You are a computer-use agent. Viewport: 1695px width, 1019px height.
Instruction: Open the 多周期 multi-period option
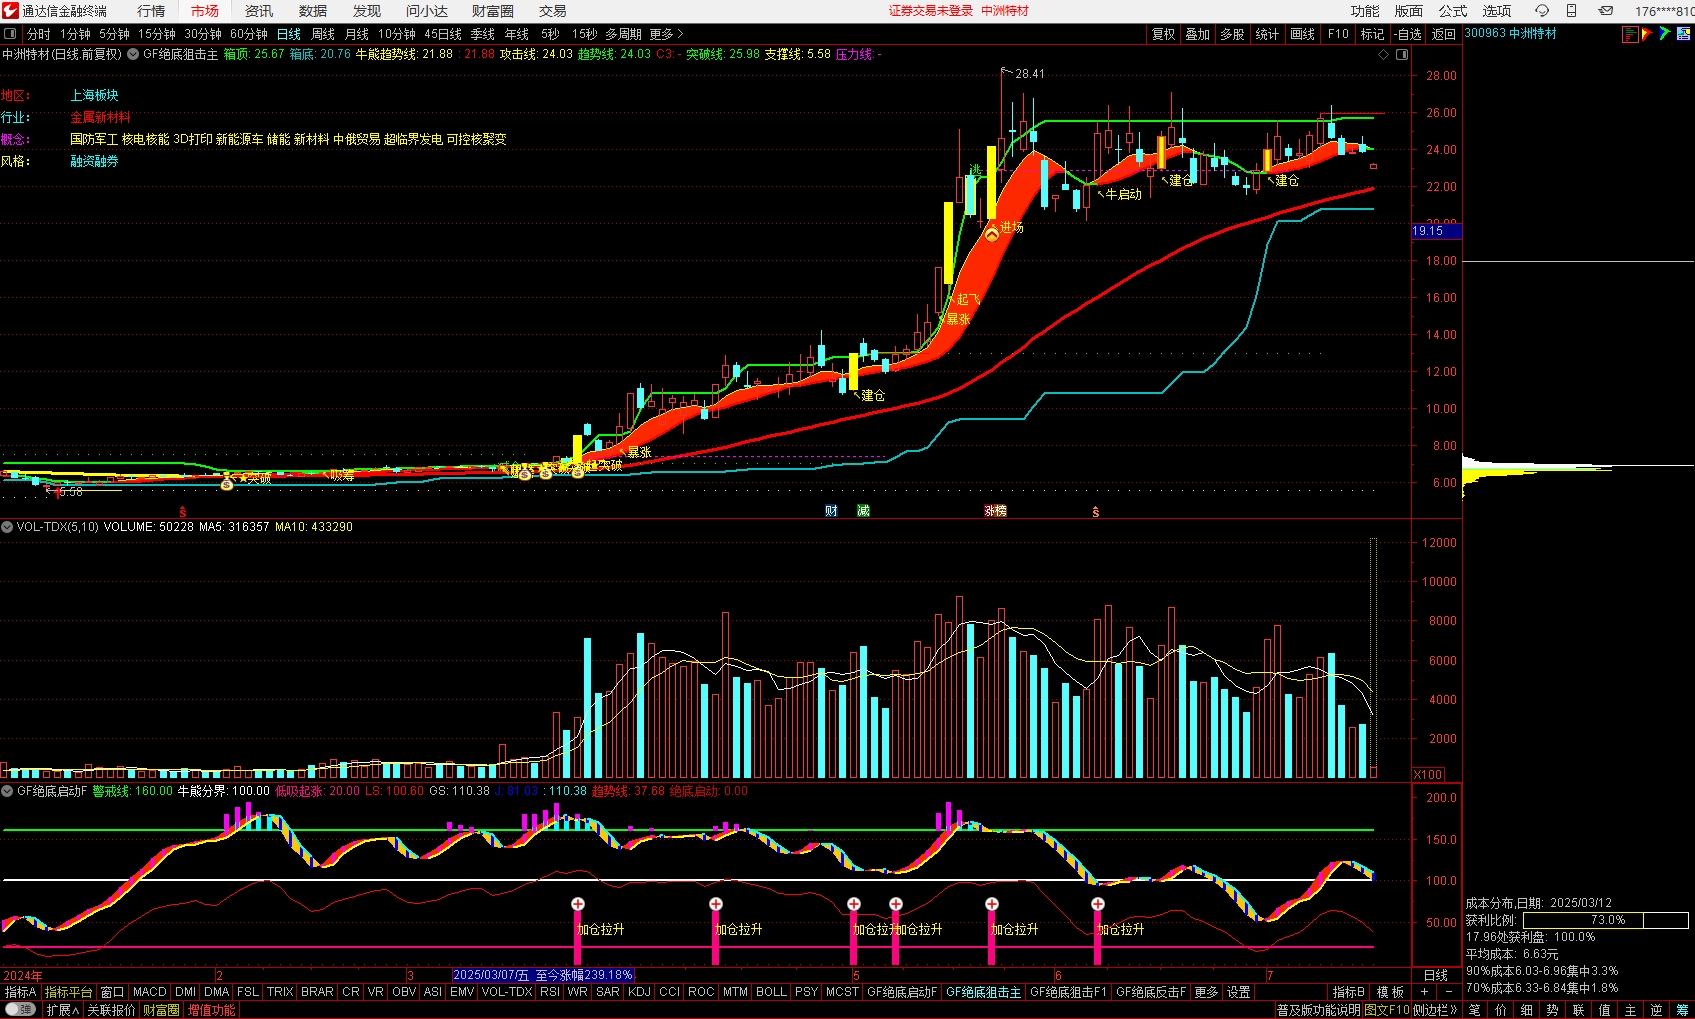point(623,34)
